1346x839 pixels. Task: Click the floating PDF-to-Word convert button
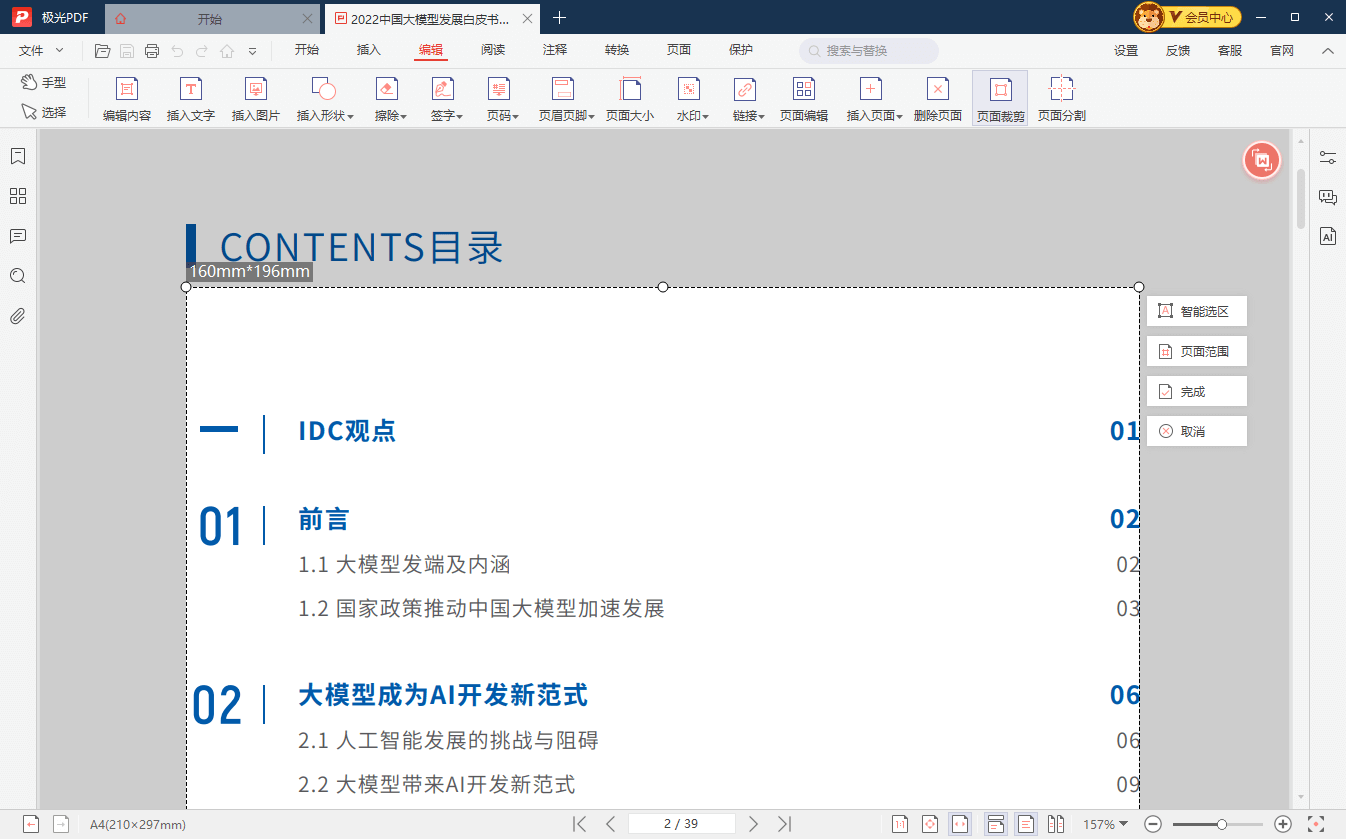1263,160
